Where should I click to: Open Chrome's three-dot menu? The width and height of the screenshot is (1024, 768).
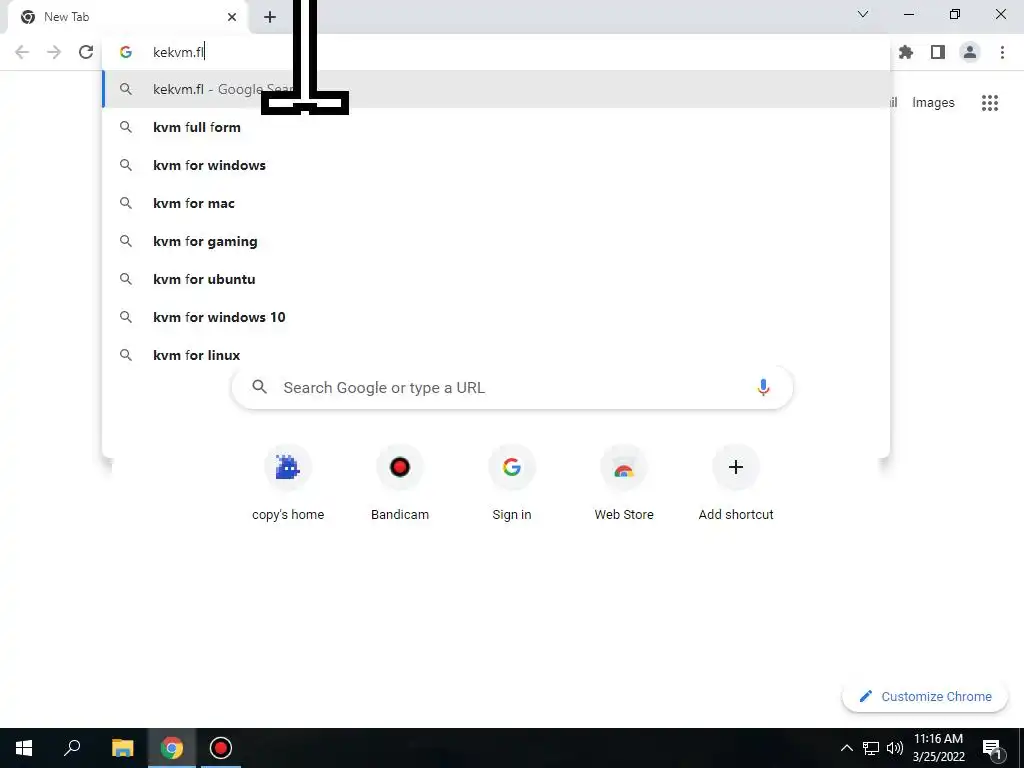tap(1002, 52)
